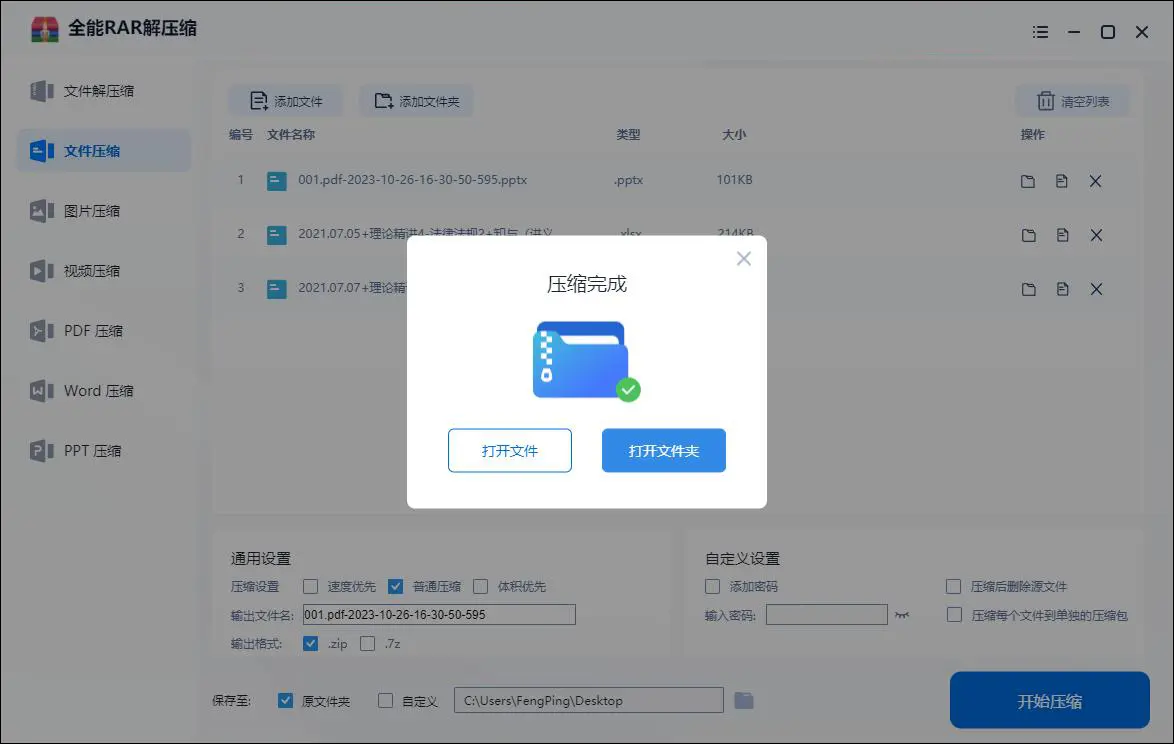Open the compressed file from dialog
The height and width of the screenshot is (744, 1174).
coord(509,451)
